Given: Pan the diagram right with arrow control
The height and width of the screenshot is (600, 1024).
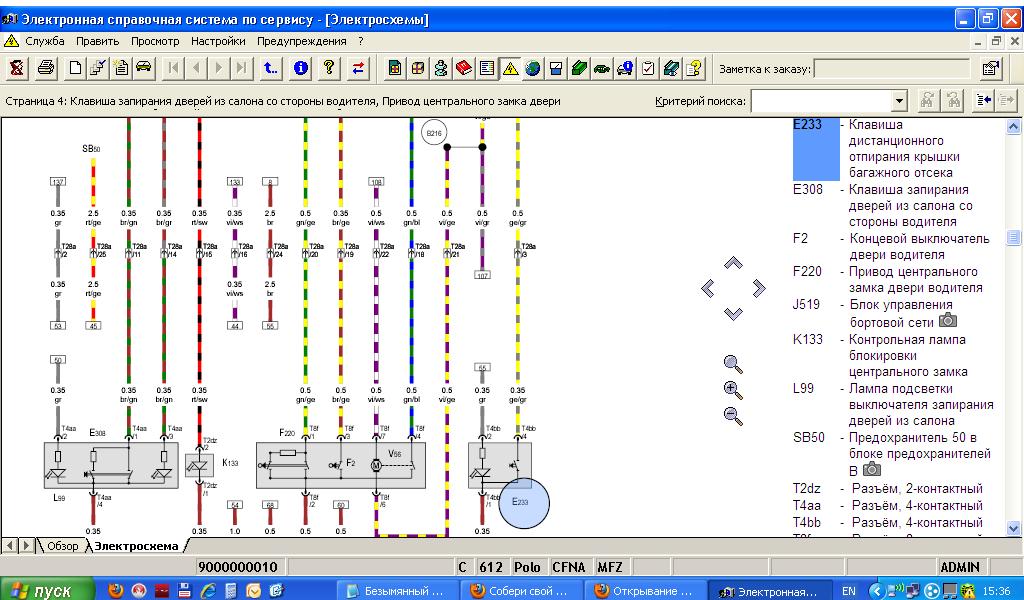Looking at the screenshot, I should [x=759, y=289].
